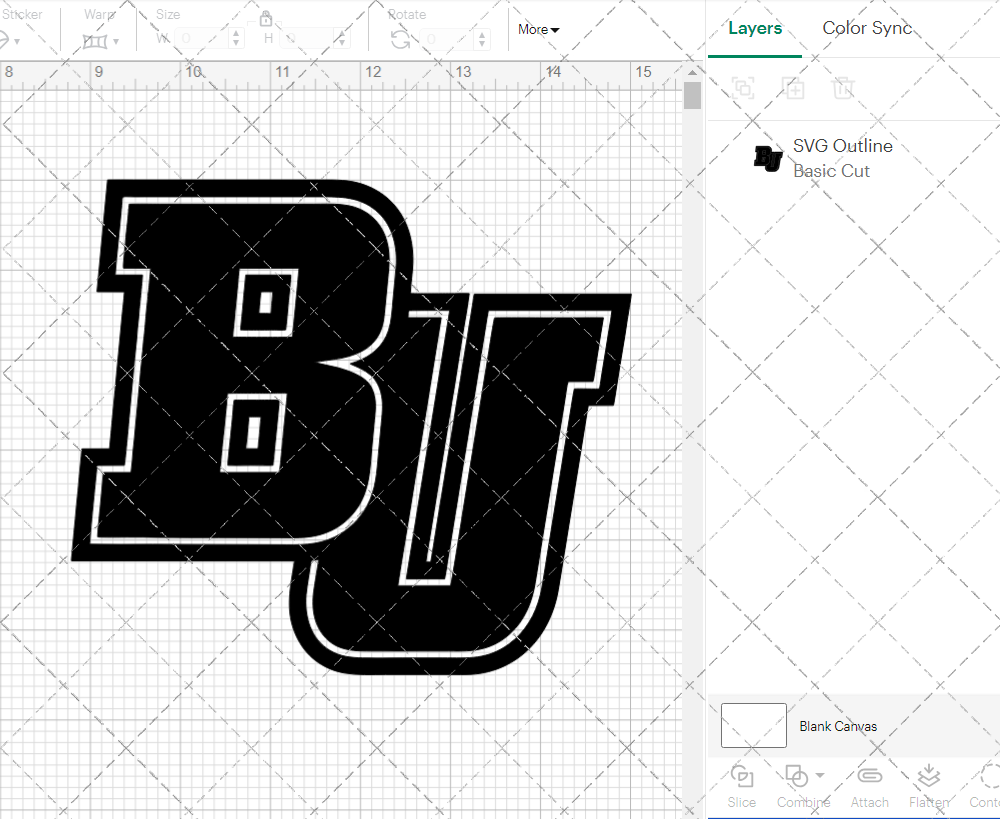Open the More dropdown

(x=537, y=29)
